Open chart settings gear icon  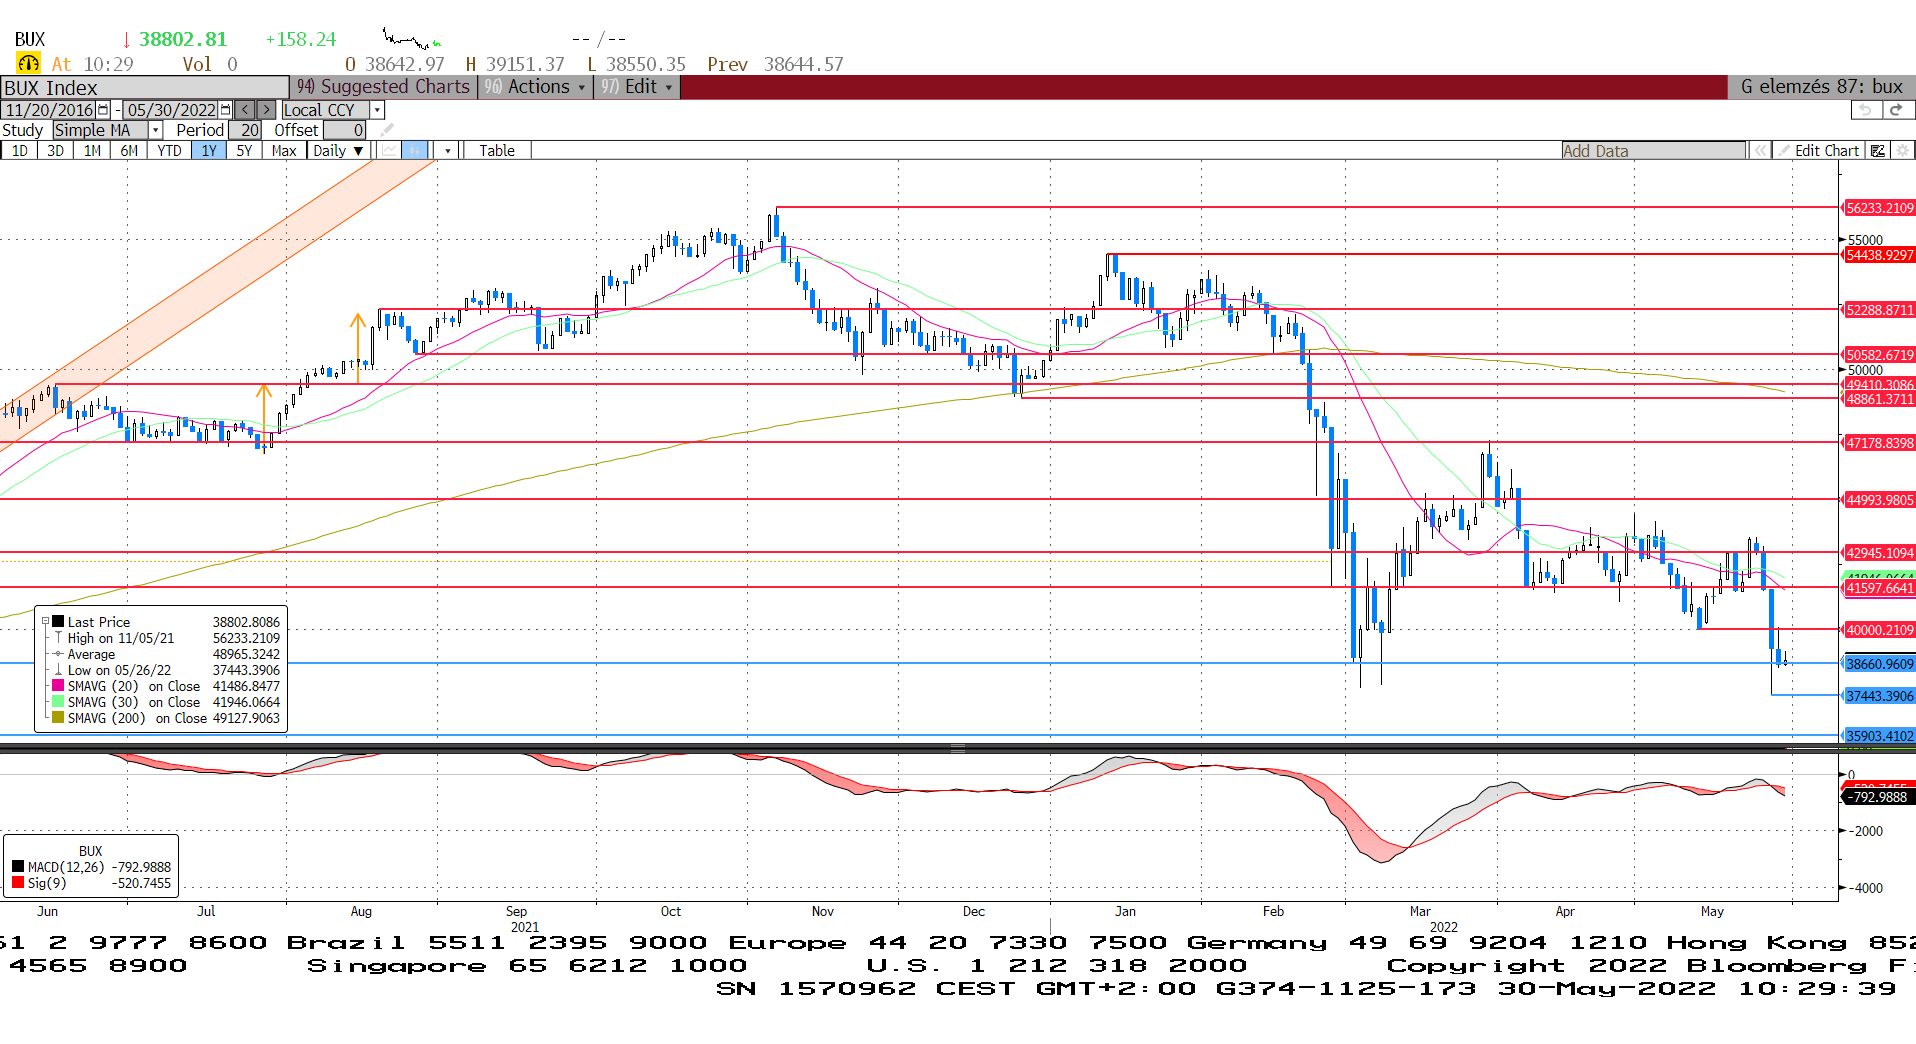click(1902, 151)
